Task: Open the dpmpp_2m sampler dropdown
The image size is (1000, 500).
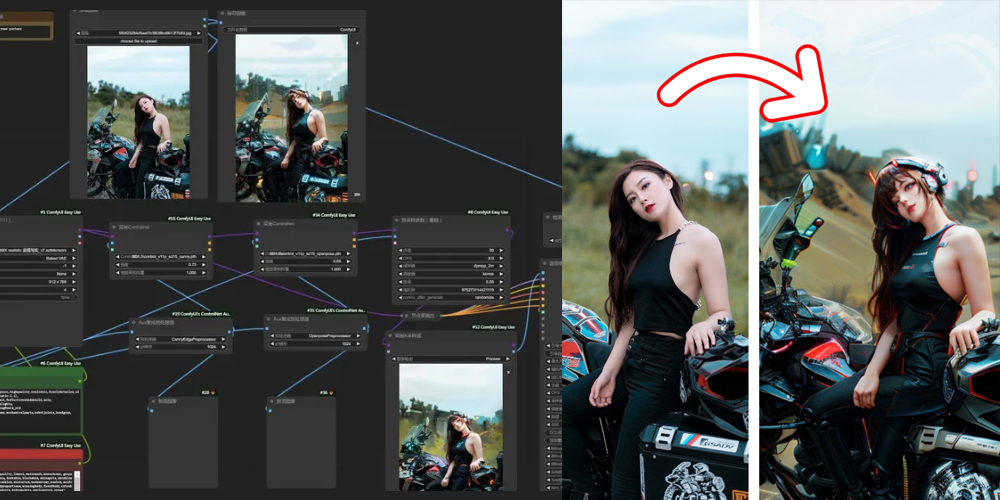Action: point(451,265)
